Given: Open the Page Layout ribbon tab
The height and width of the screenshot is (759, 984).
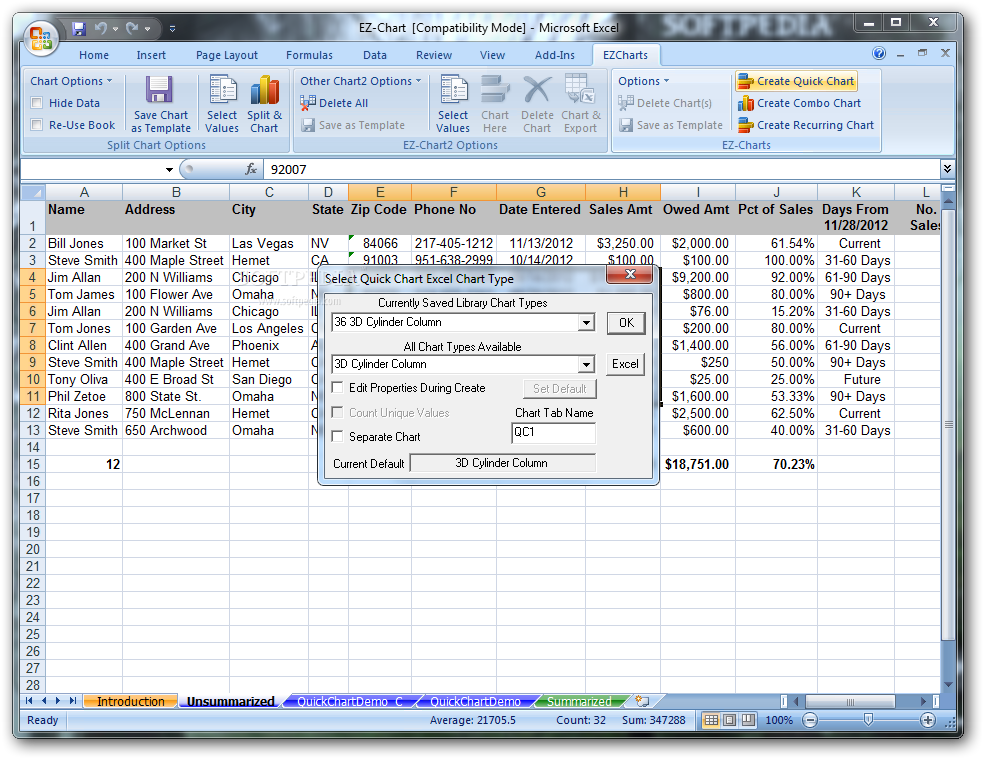Looking at the screenshot, I should (227, 55).
